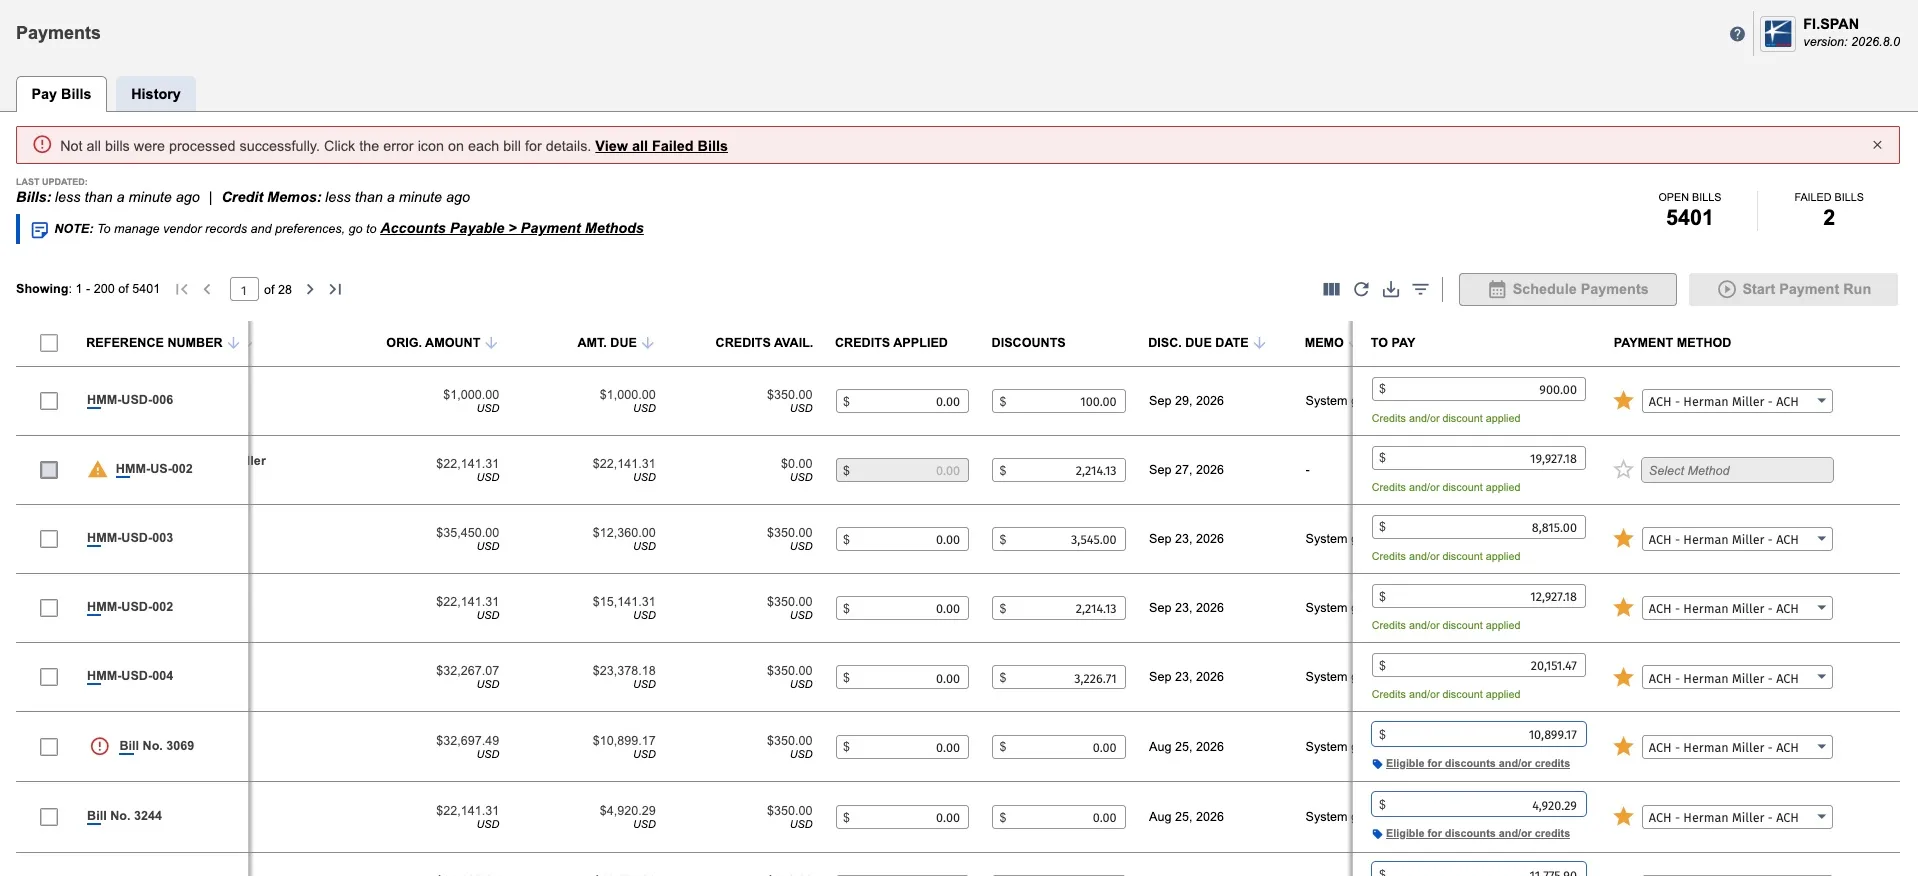
Task: Select the Bill No. 3069 checkbox
Action: point(49,747)
